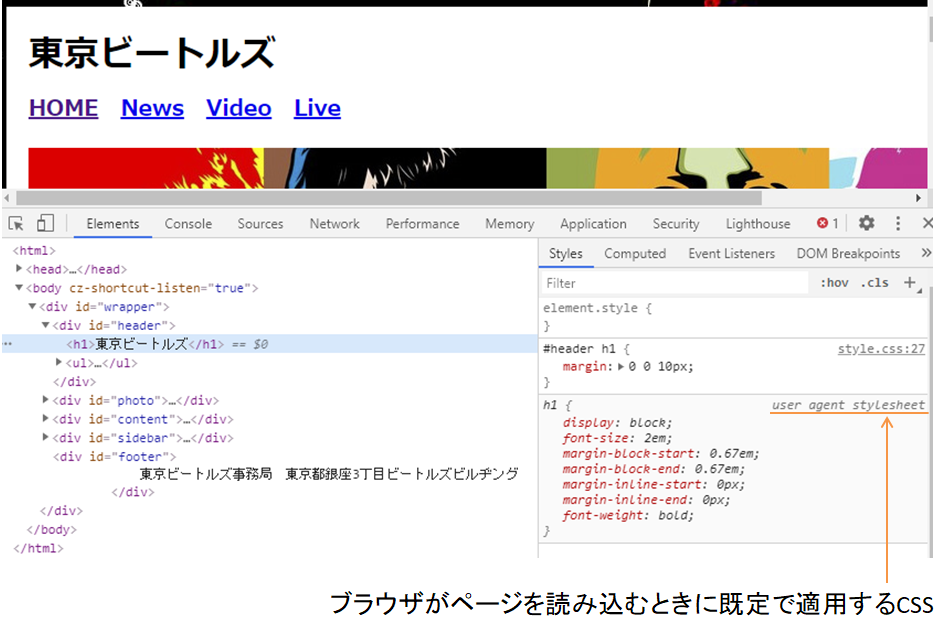This screenshot has height=619, width=939.
Task: Expand the div id="photo" node
Action: [46, 400]
